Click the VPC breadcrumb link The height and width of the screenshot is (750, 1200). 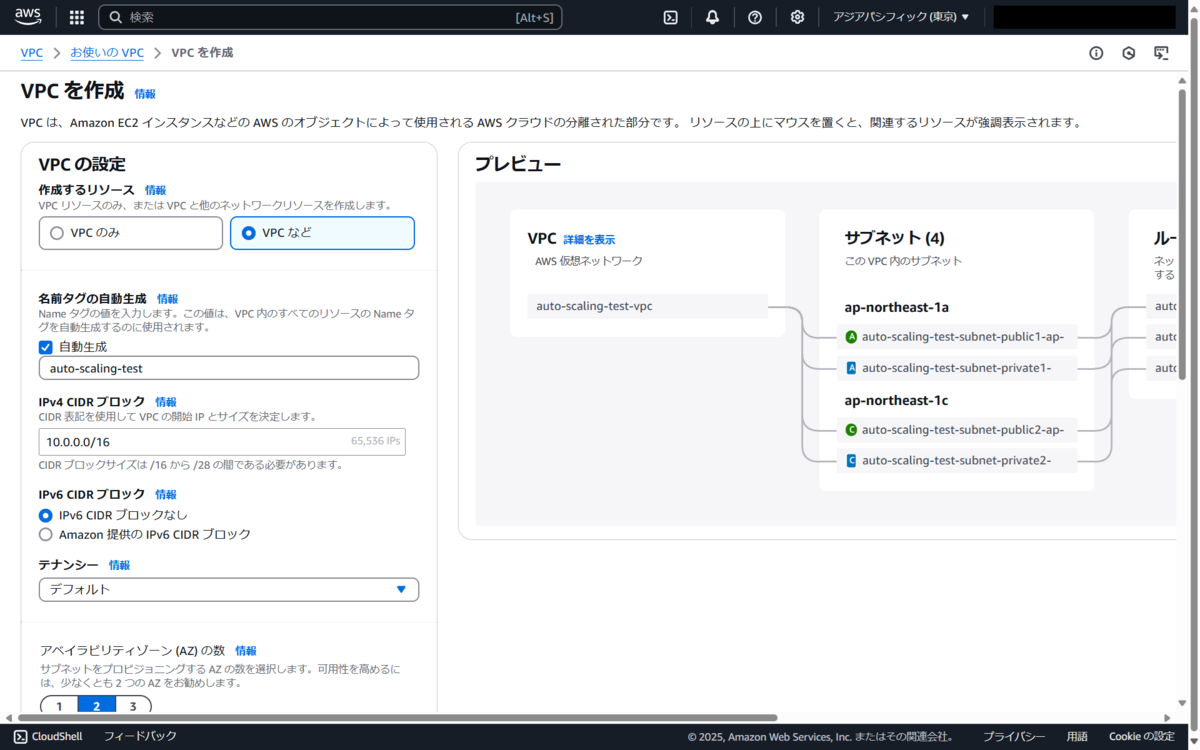[31, 52]
